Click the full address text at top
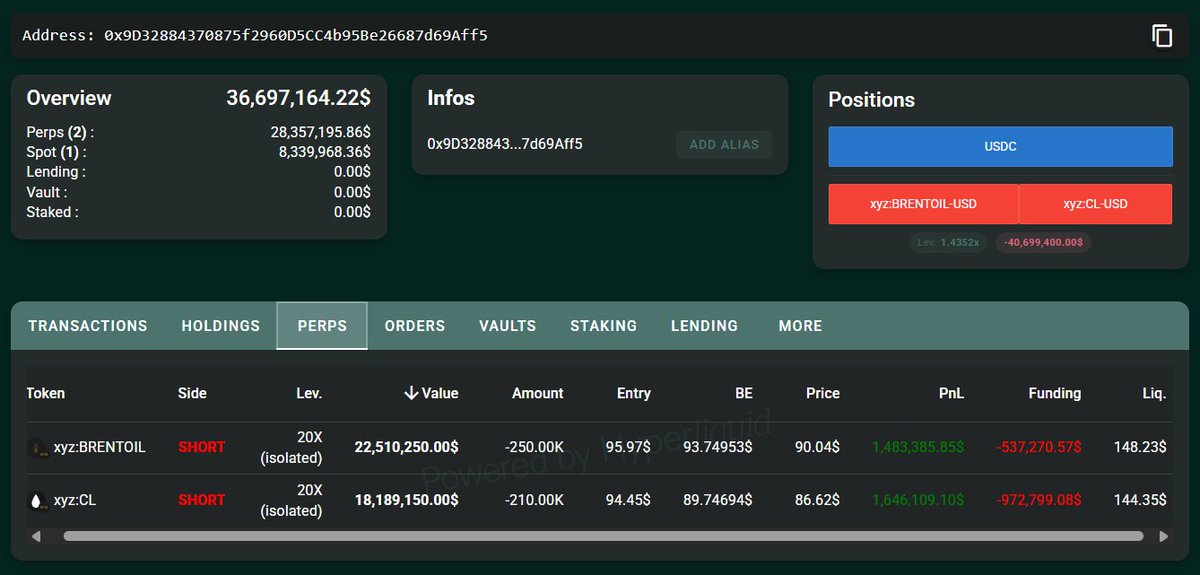 [x=296, y=36]
